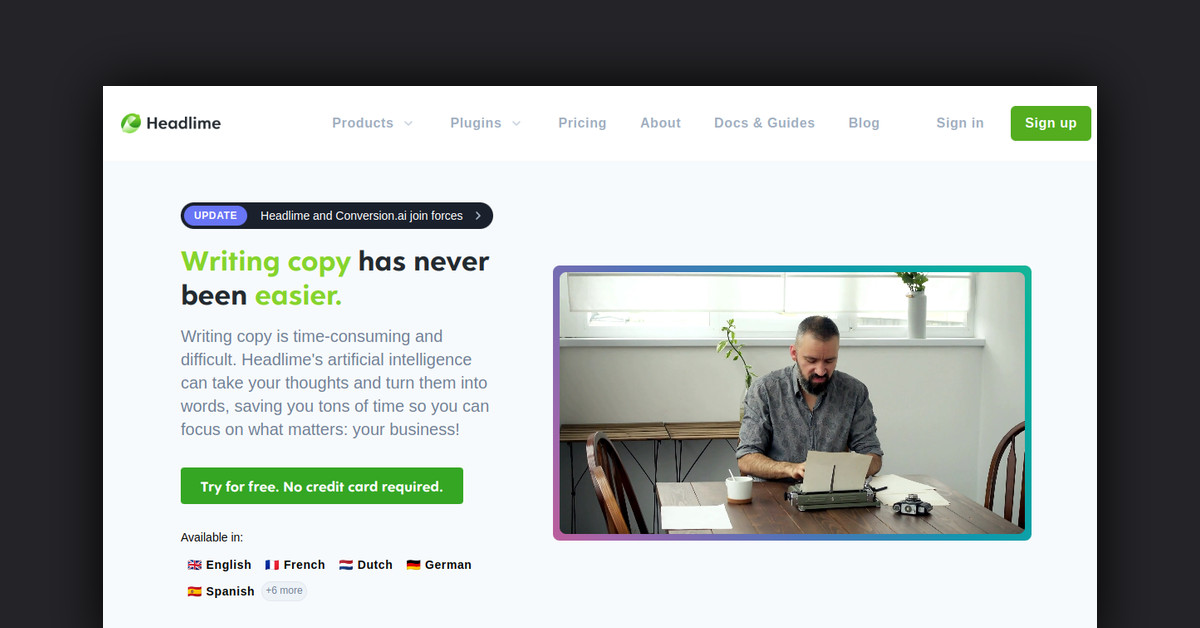The height and width of the screenshot is (628, 1200).
Task: Expand the Products dropdown chevron
Action: pos(408,124)
